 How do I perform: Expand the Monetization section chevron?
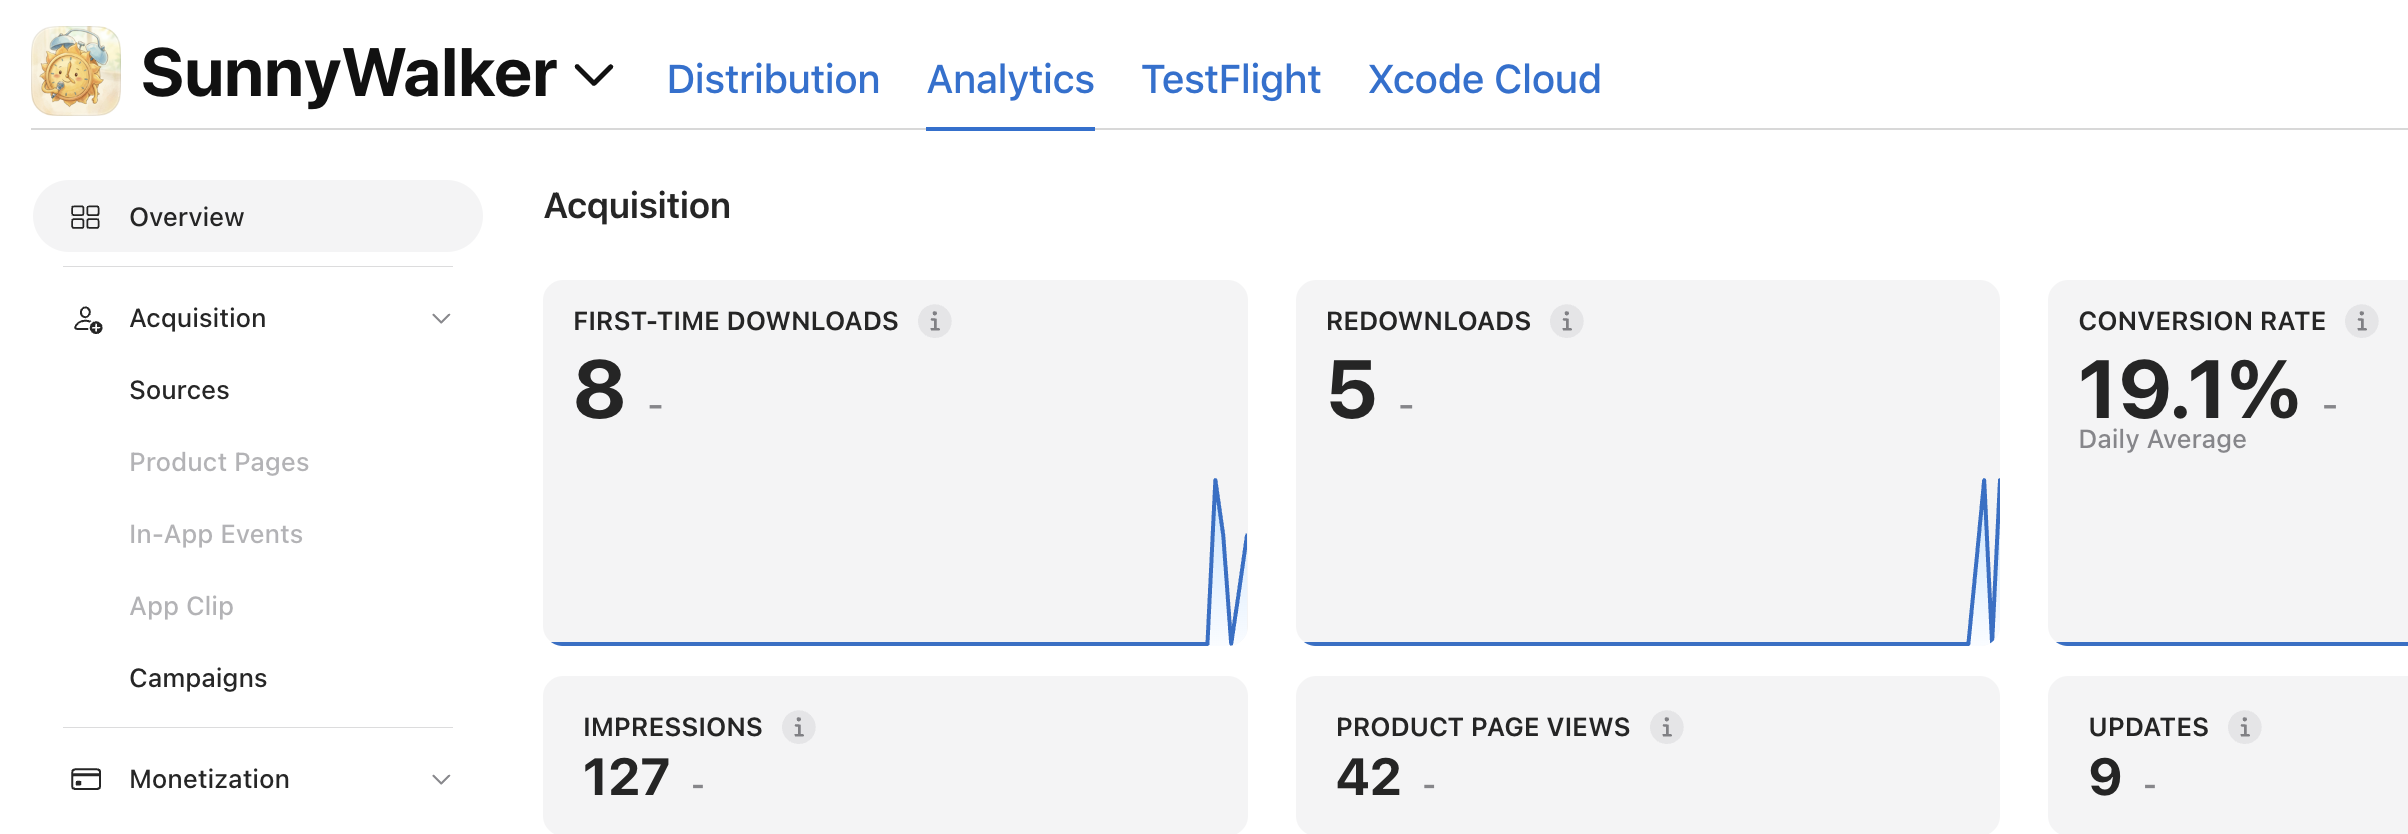(441, 780)
